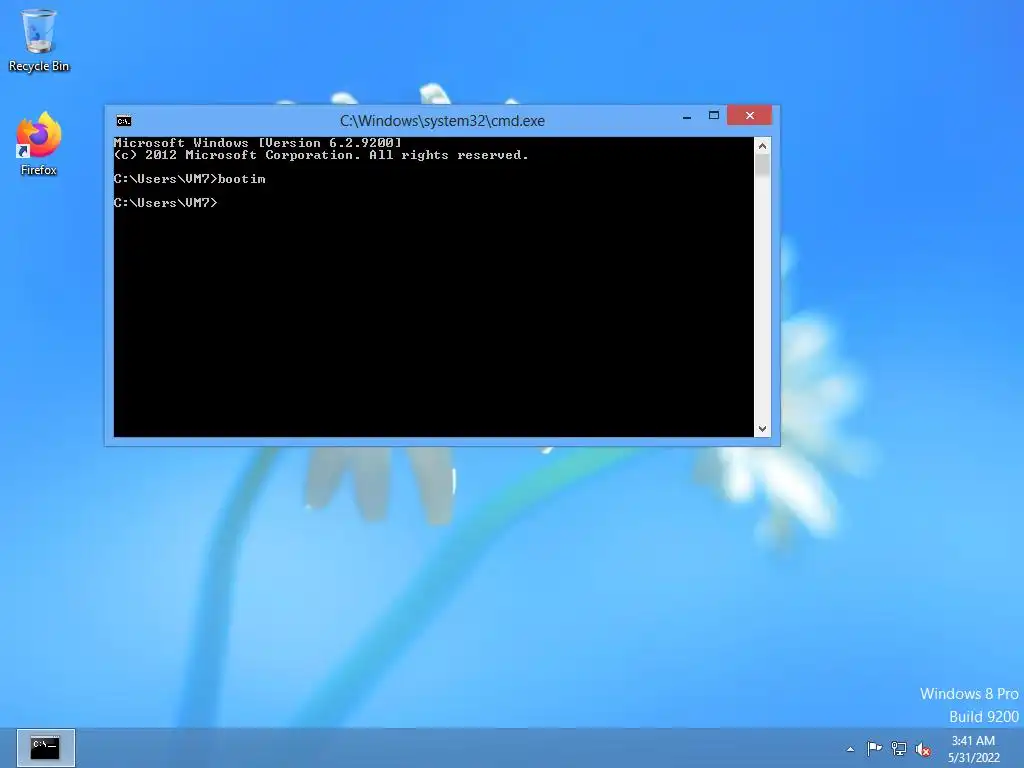The width and height of the screenshot is (1024, 768).
Task: Close the cmd.exe window
Action: pos(750,116)
